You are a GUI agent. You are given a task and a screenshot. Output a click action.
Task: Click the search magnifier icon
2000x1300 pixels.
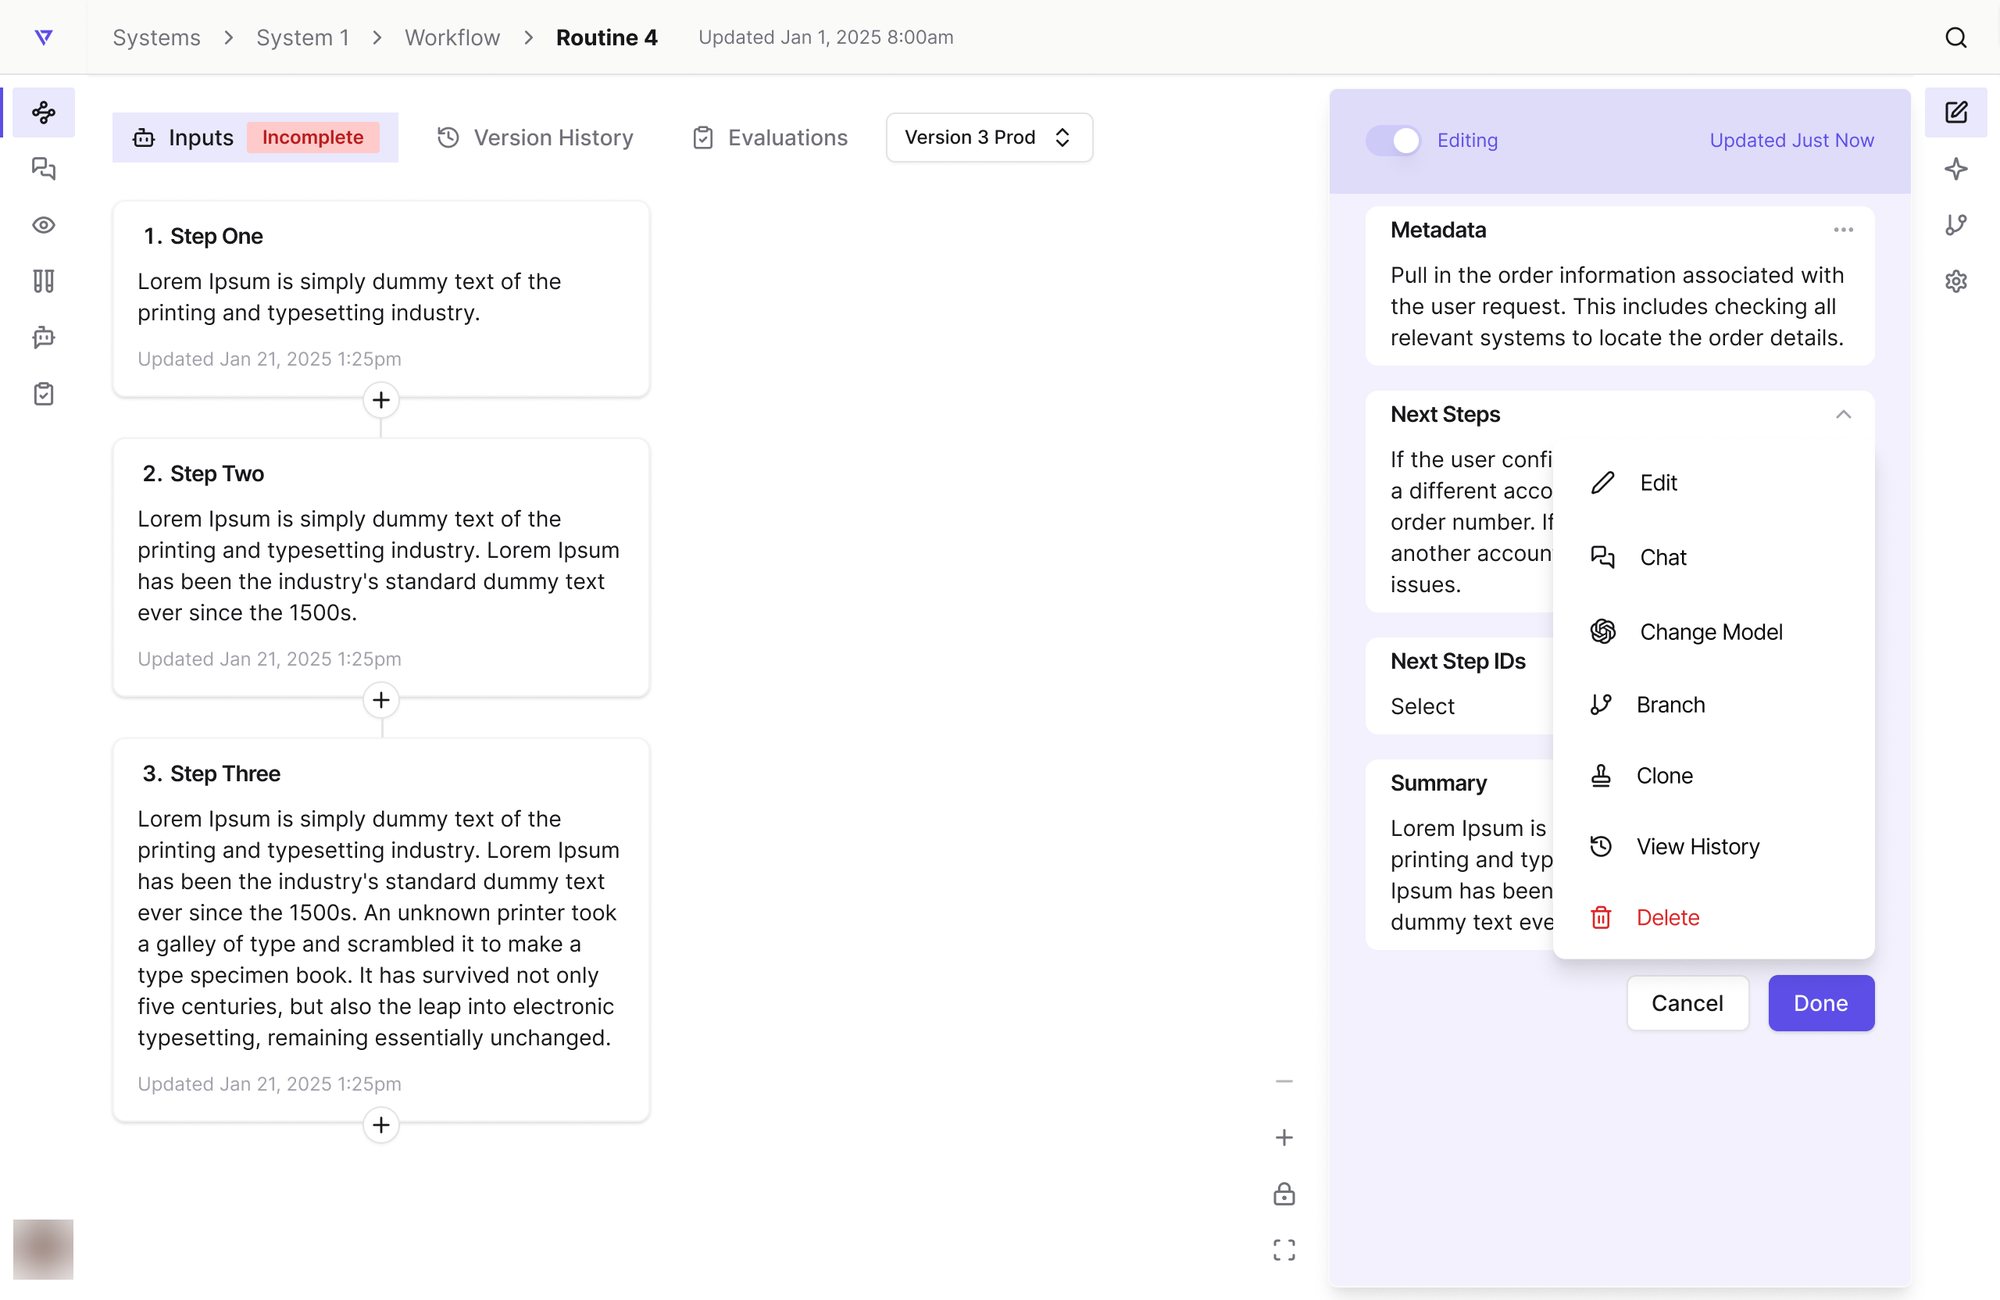[x=1956, y=37]
